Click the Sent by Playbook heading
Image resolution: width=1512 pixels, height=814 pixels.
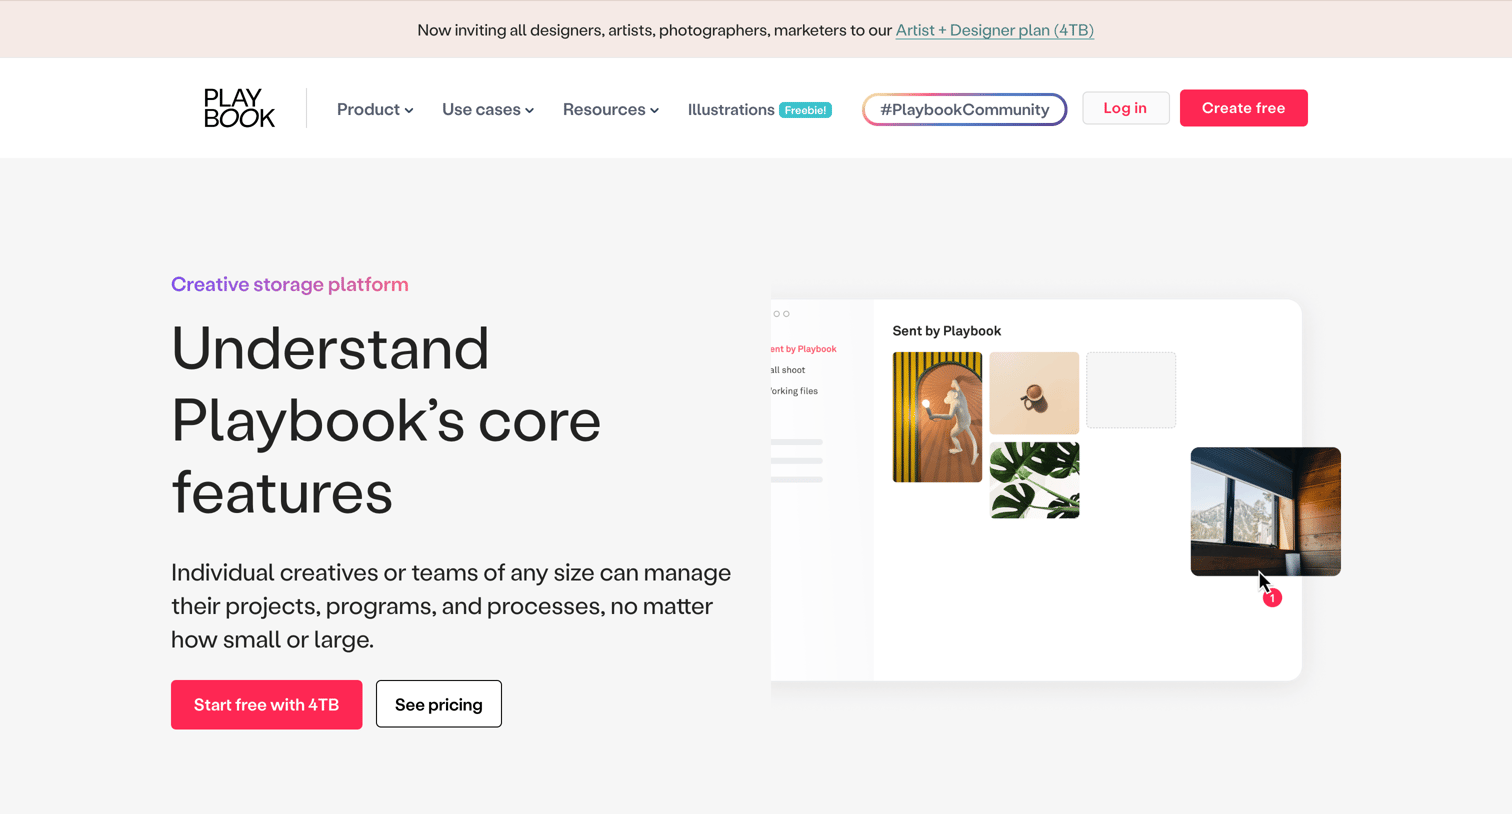click(947, 331)
